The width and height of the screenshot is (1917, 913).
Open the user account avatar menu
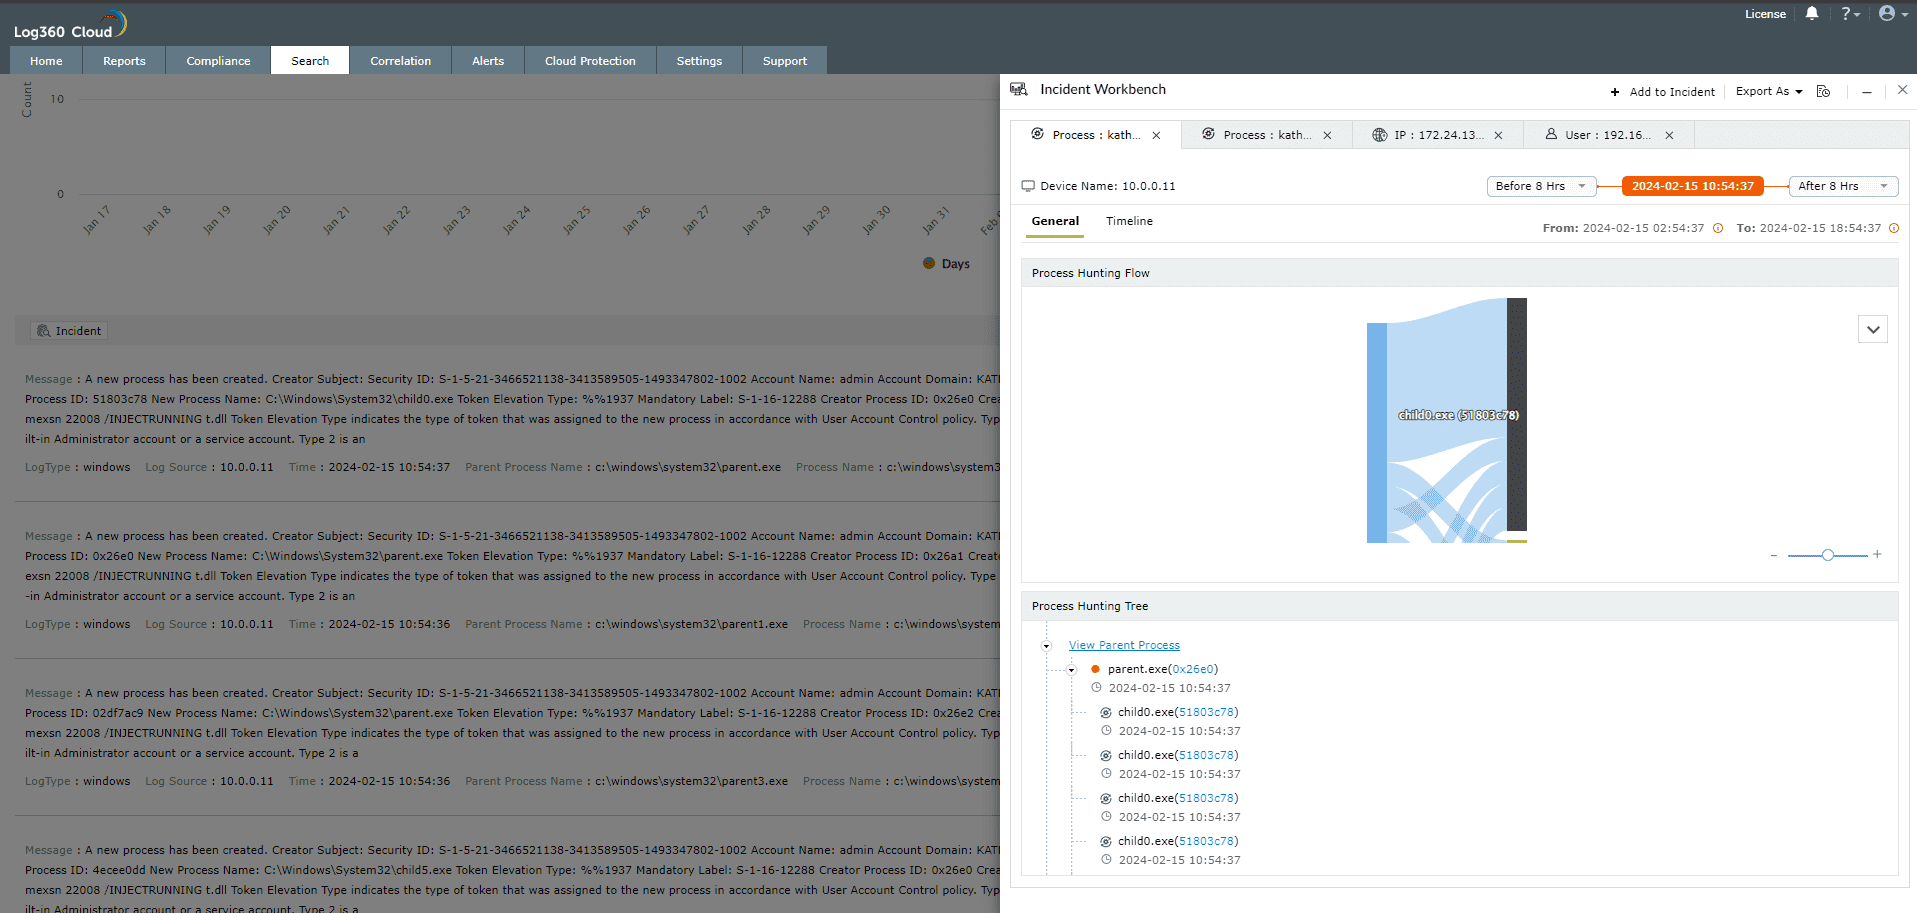pos(1893,13)
